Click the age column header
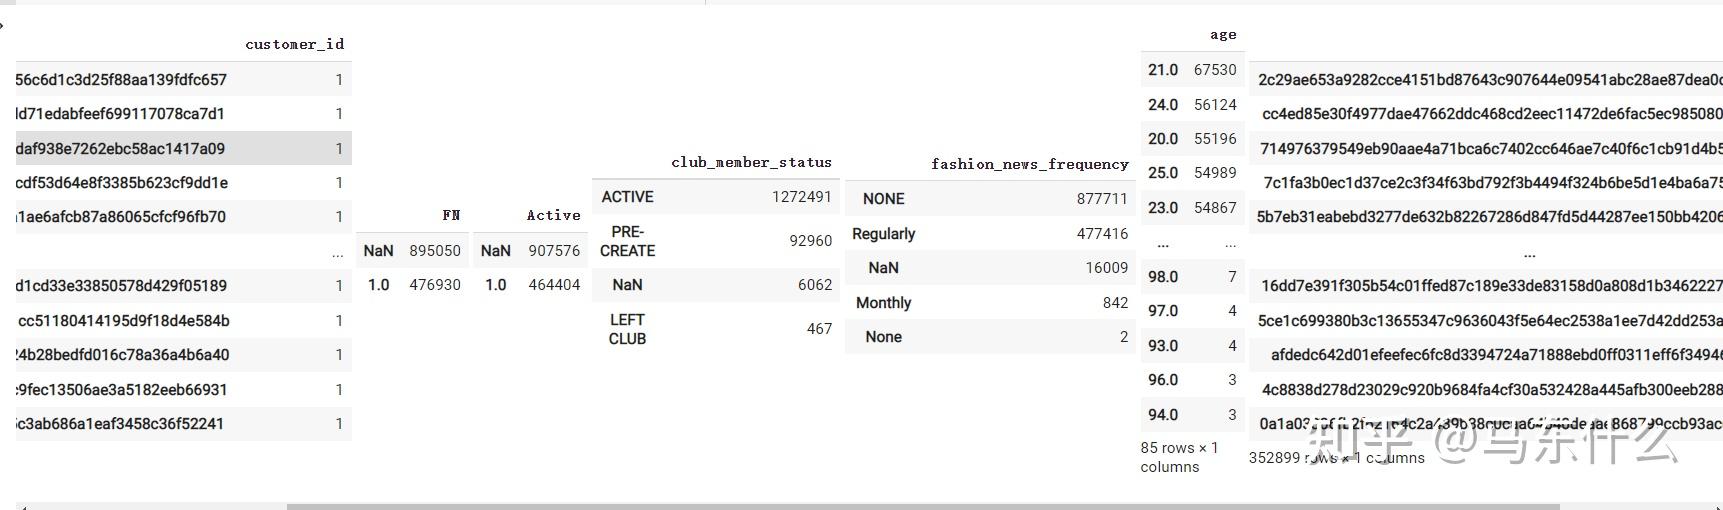The height and width of the screenshot is (510, 1723). (x=1222, y=35)
